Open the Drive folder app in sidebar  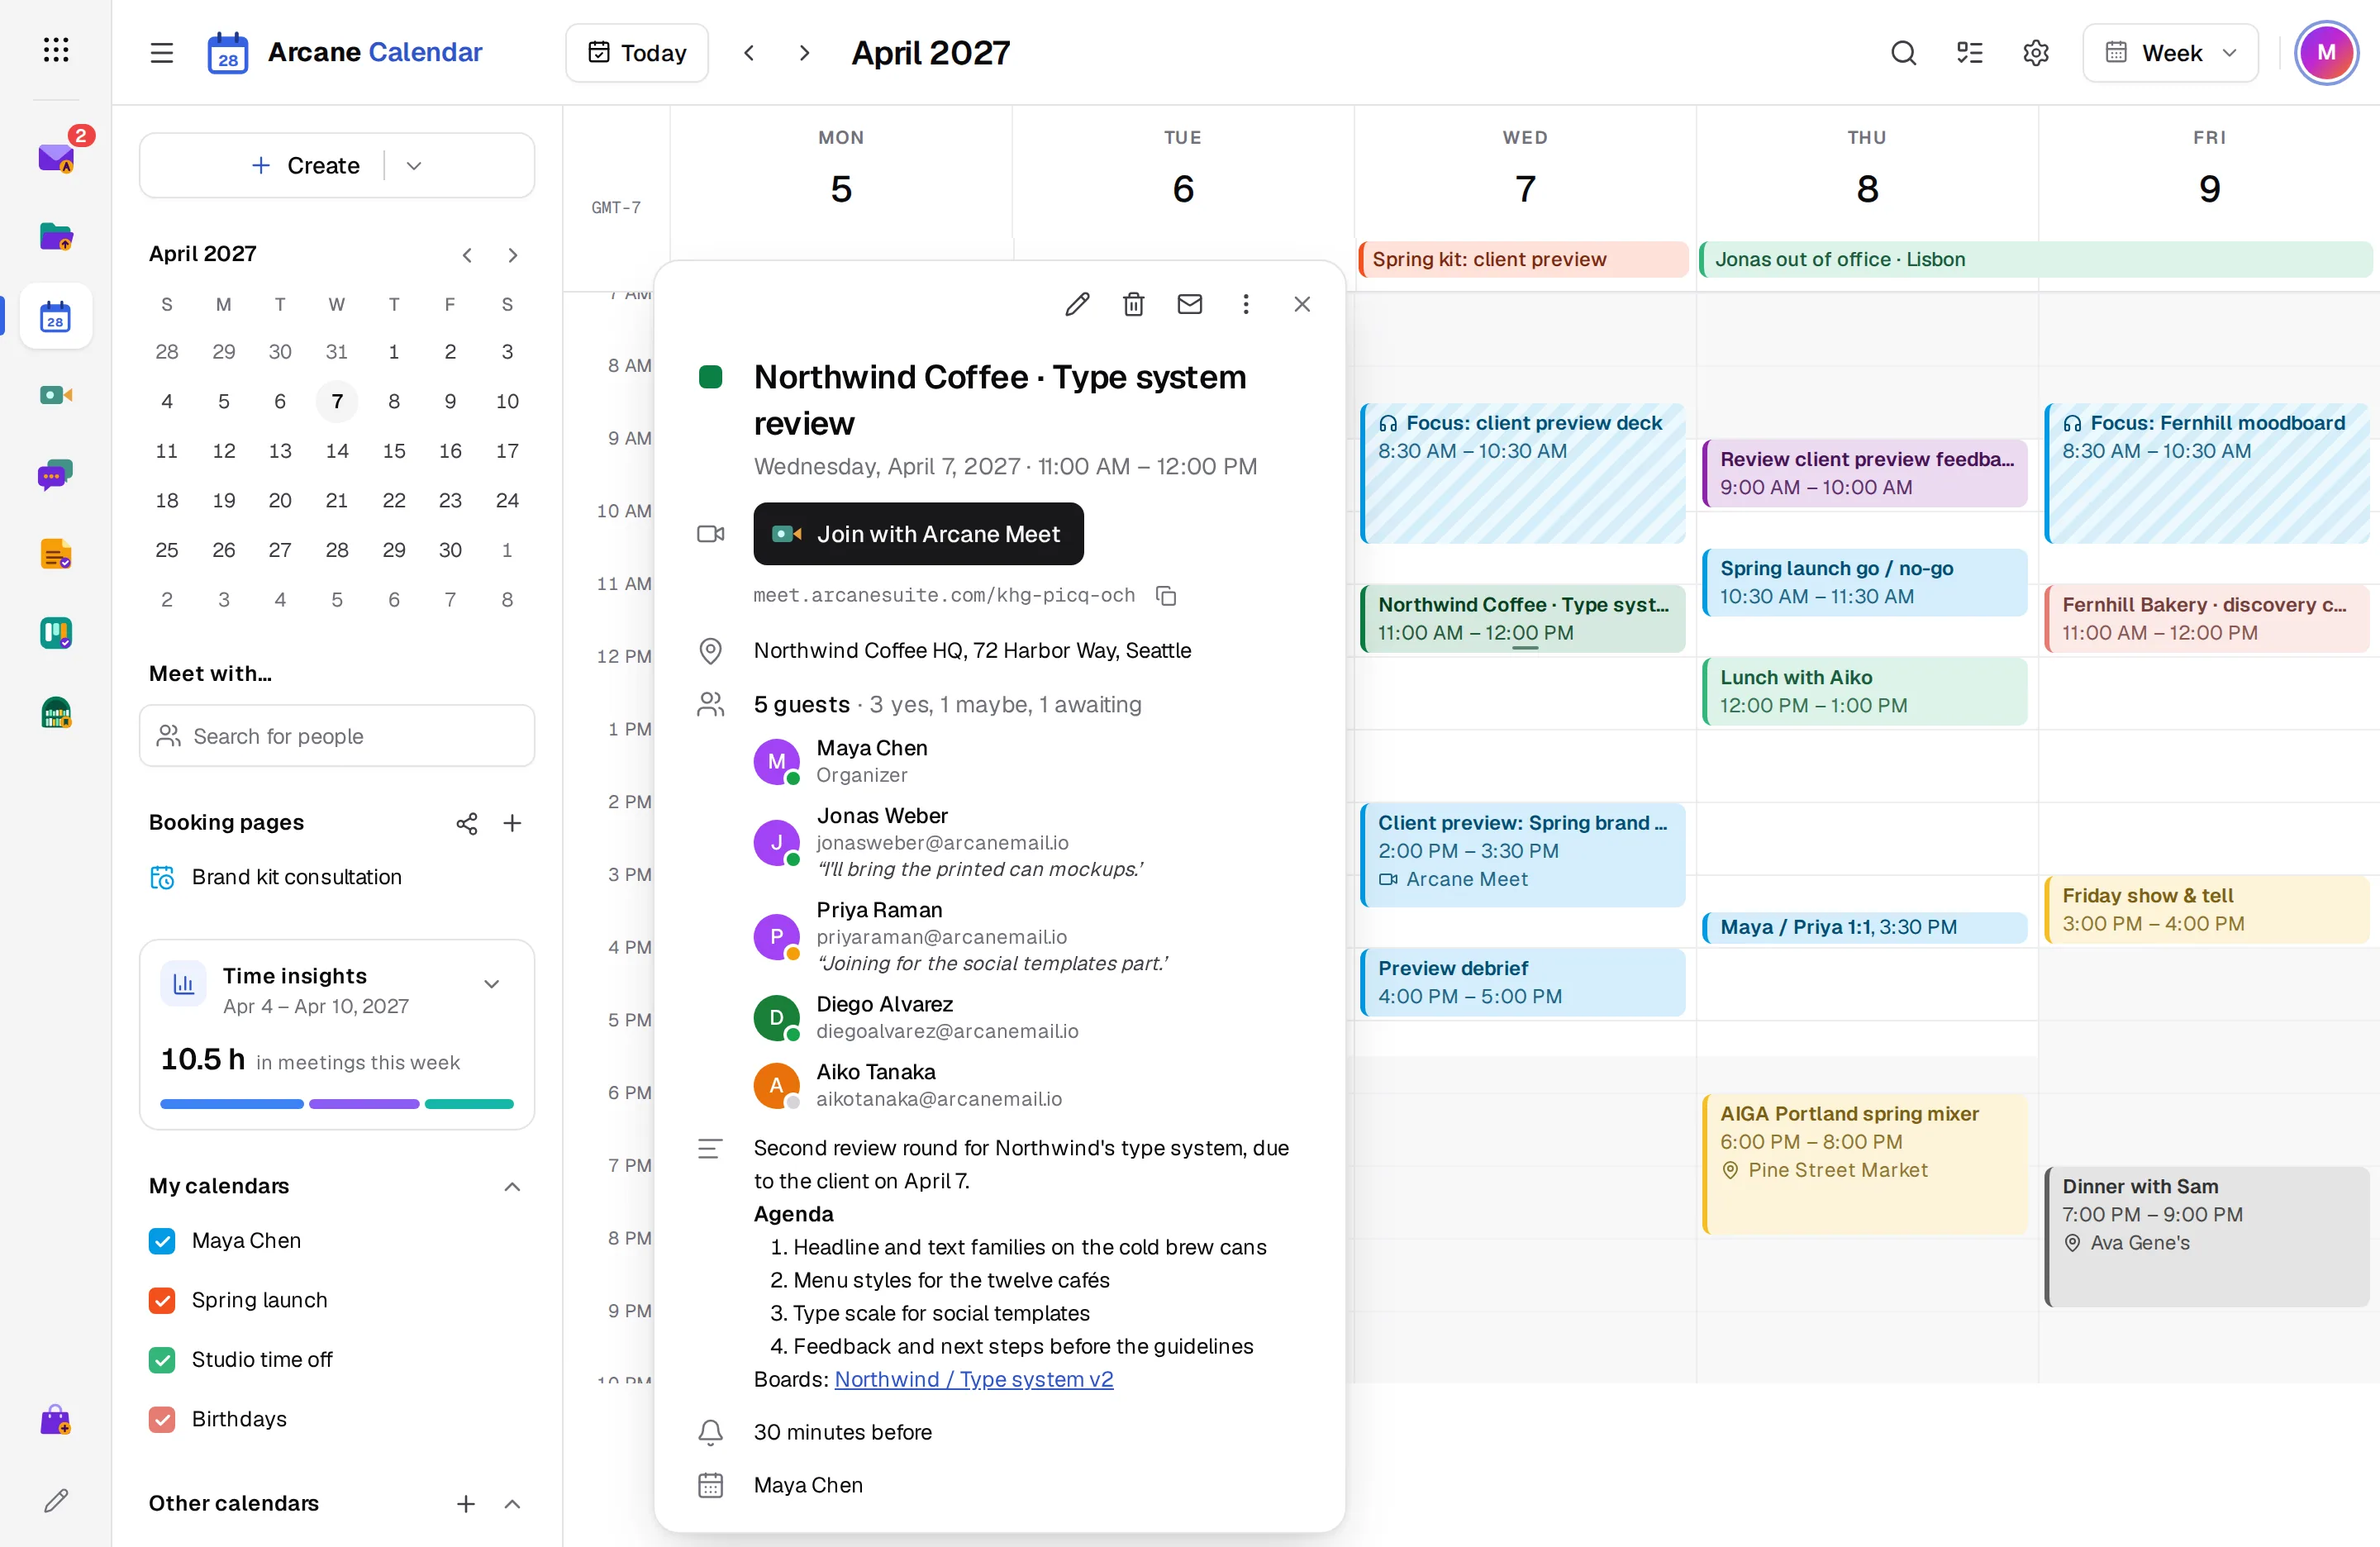pos(56,237)
